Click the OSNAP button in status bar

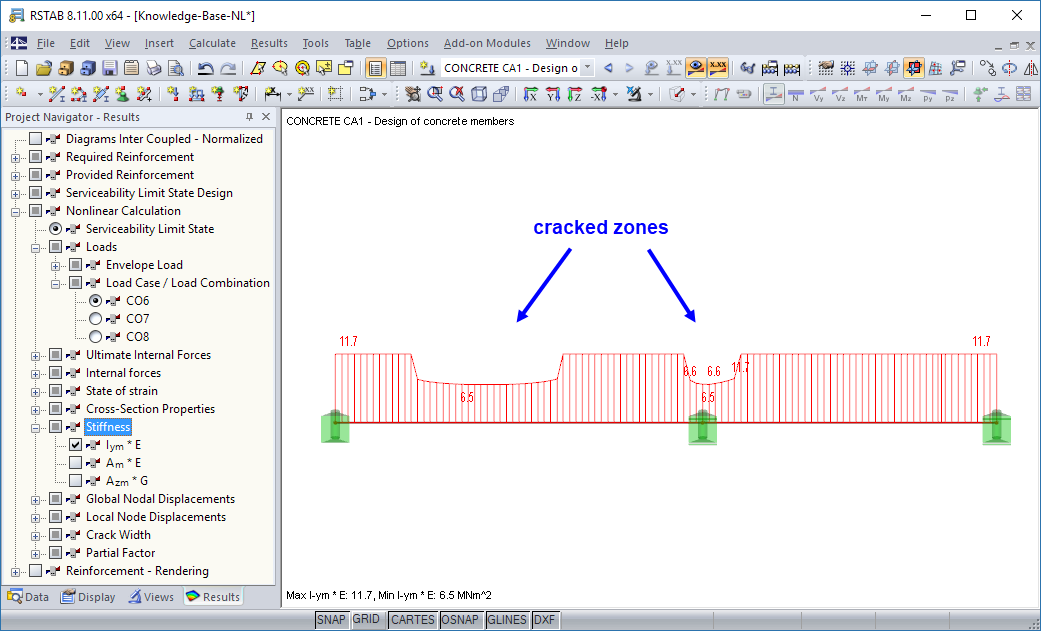[x=461, y=619]
